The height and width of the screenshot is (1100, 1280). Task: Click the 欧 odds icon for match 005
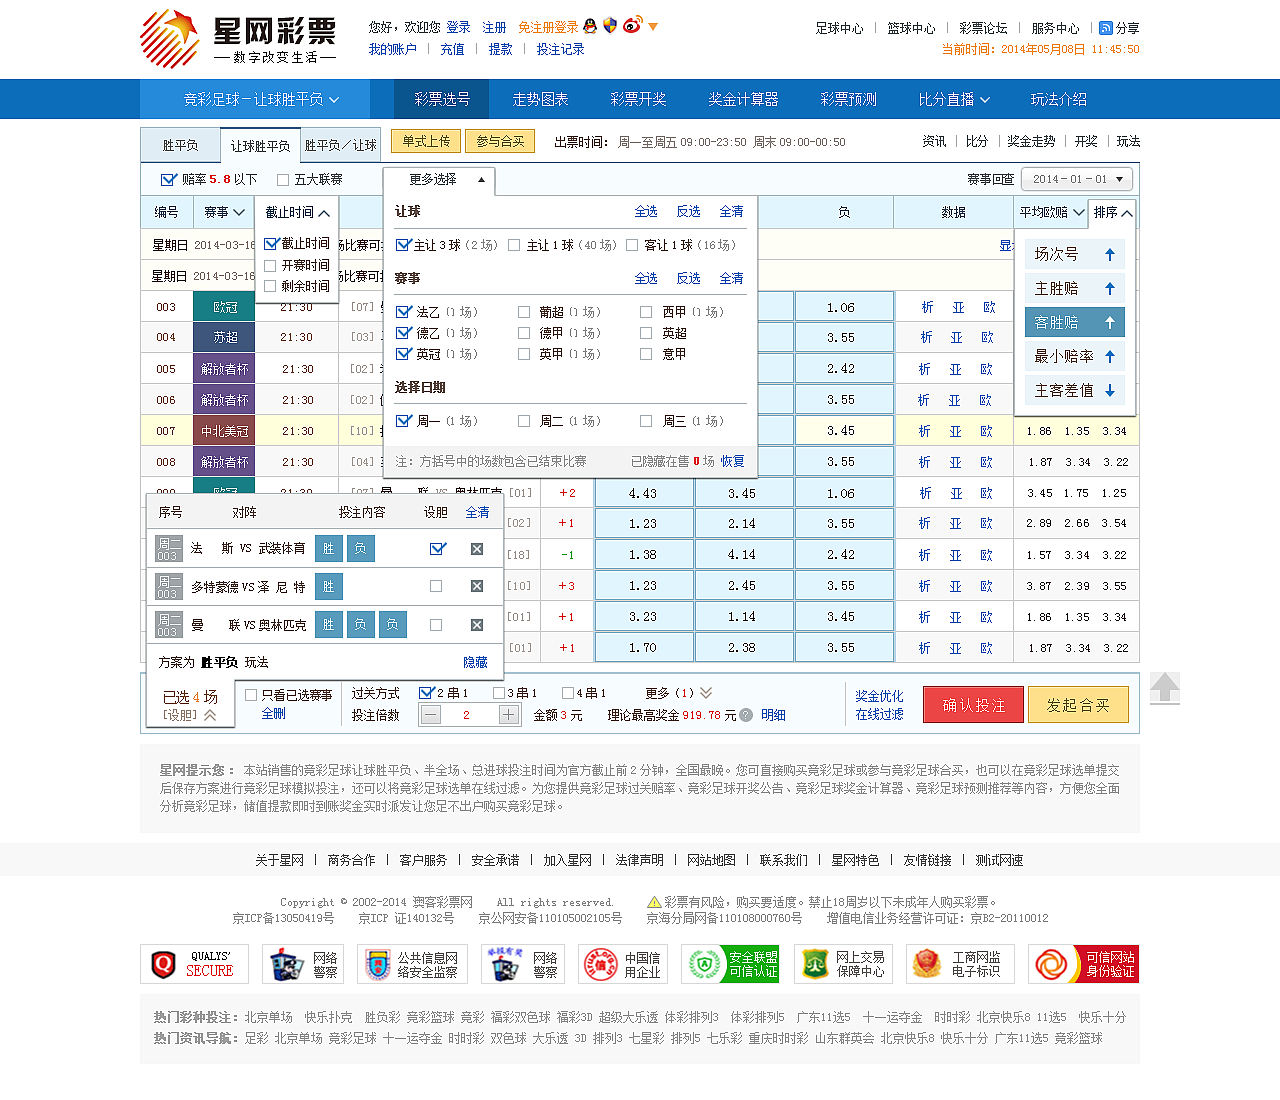tap(988, 368)
